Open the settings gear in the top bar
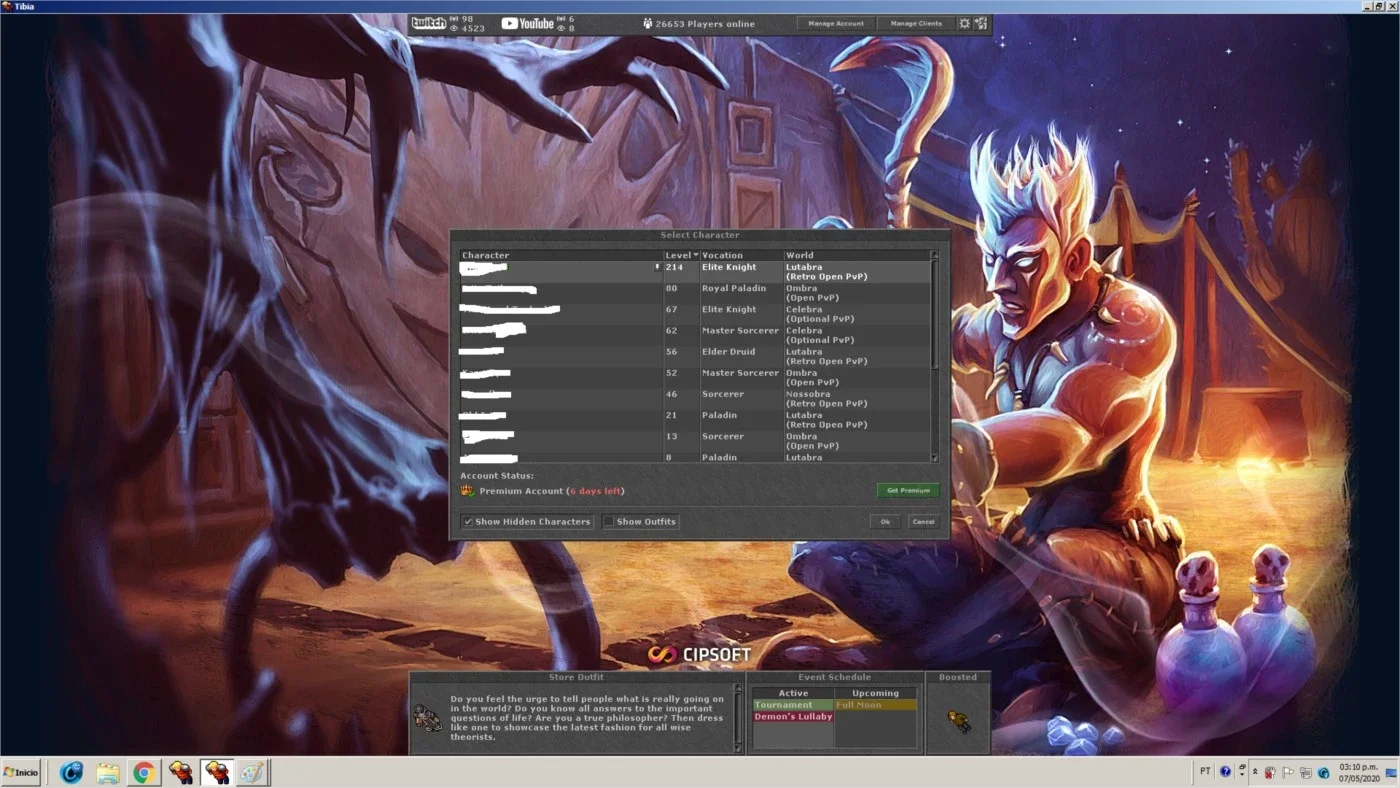The height and width of the screenshot is (788, 1400). coord(964,23)
